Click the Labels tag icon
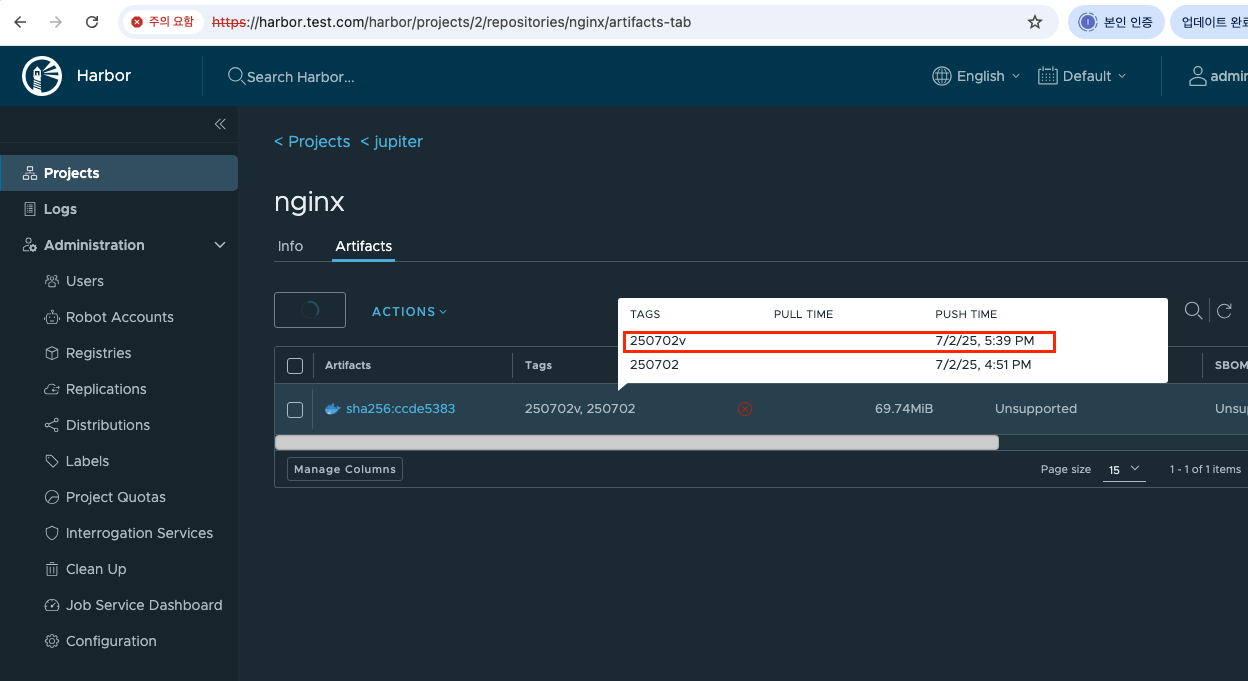Viewport: 1248px width, 681px height. tap(52, 461)
